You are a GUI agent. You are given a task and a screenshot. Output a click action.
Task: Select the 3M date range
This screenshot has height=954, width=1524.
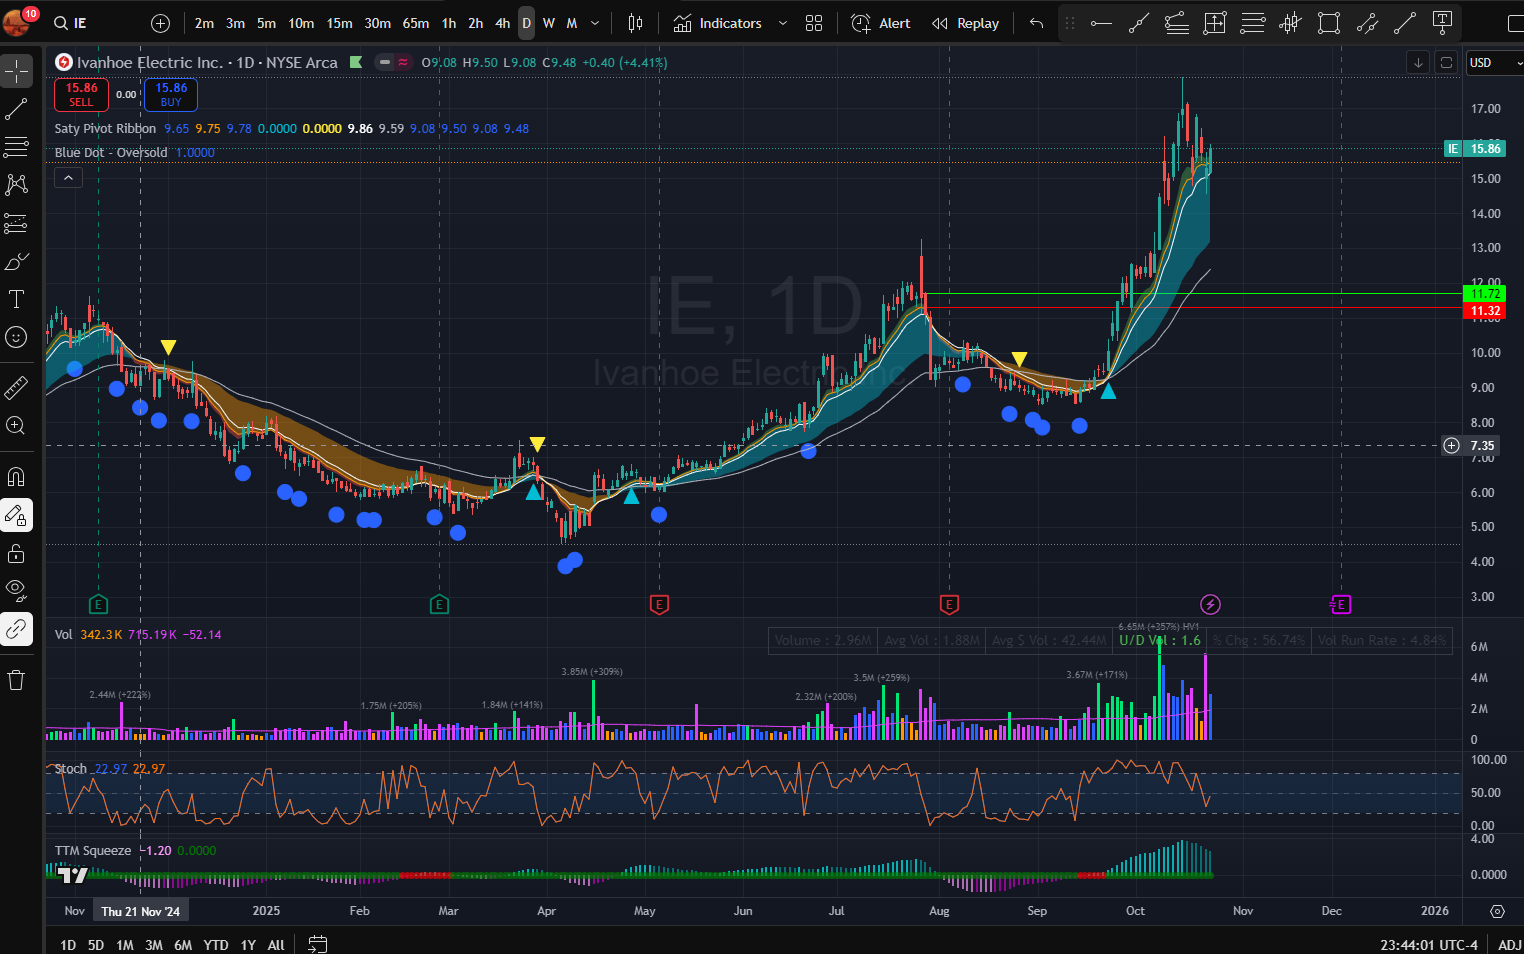point(154,944)
